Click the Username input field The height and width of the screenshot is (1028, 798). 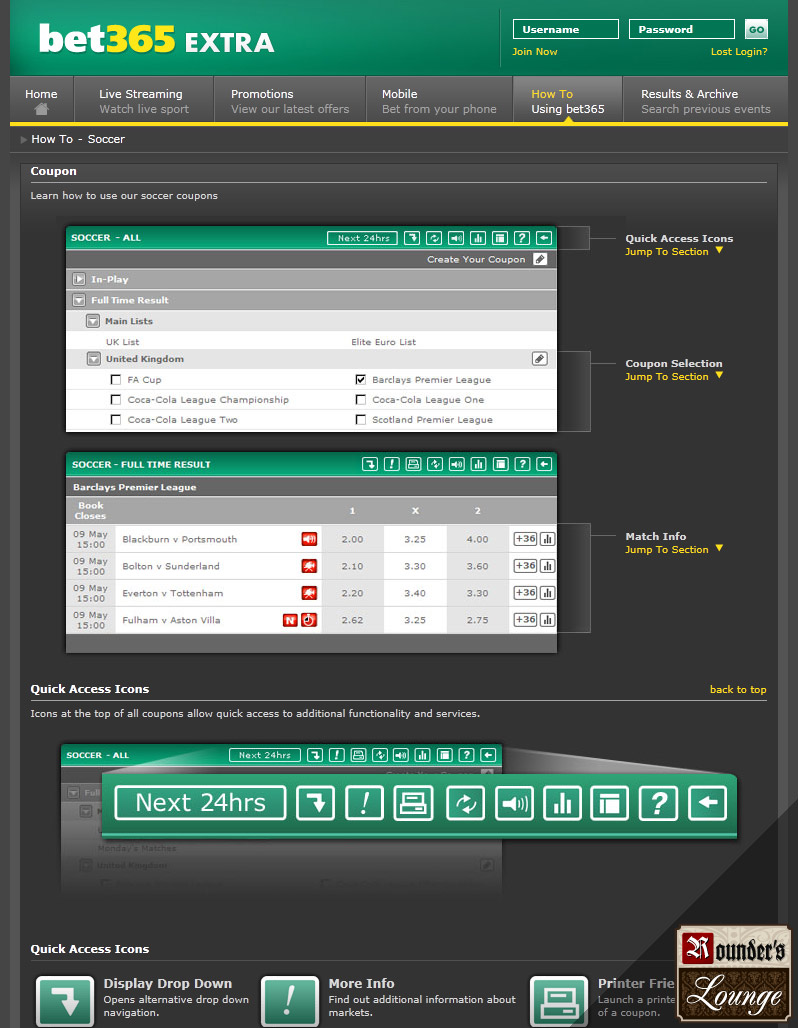pos(565,29)
